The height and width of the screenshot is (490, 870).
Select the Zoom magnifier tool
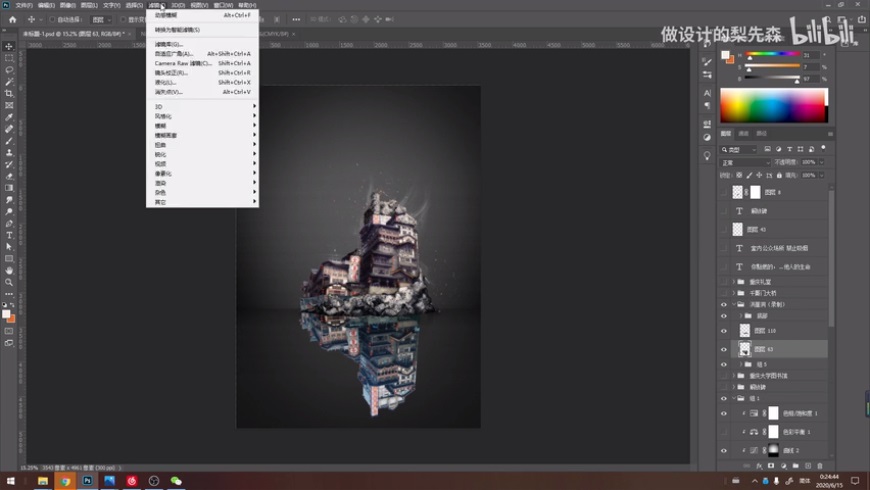(9, 282)
